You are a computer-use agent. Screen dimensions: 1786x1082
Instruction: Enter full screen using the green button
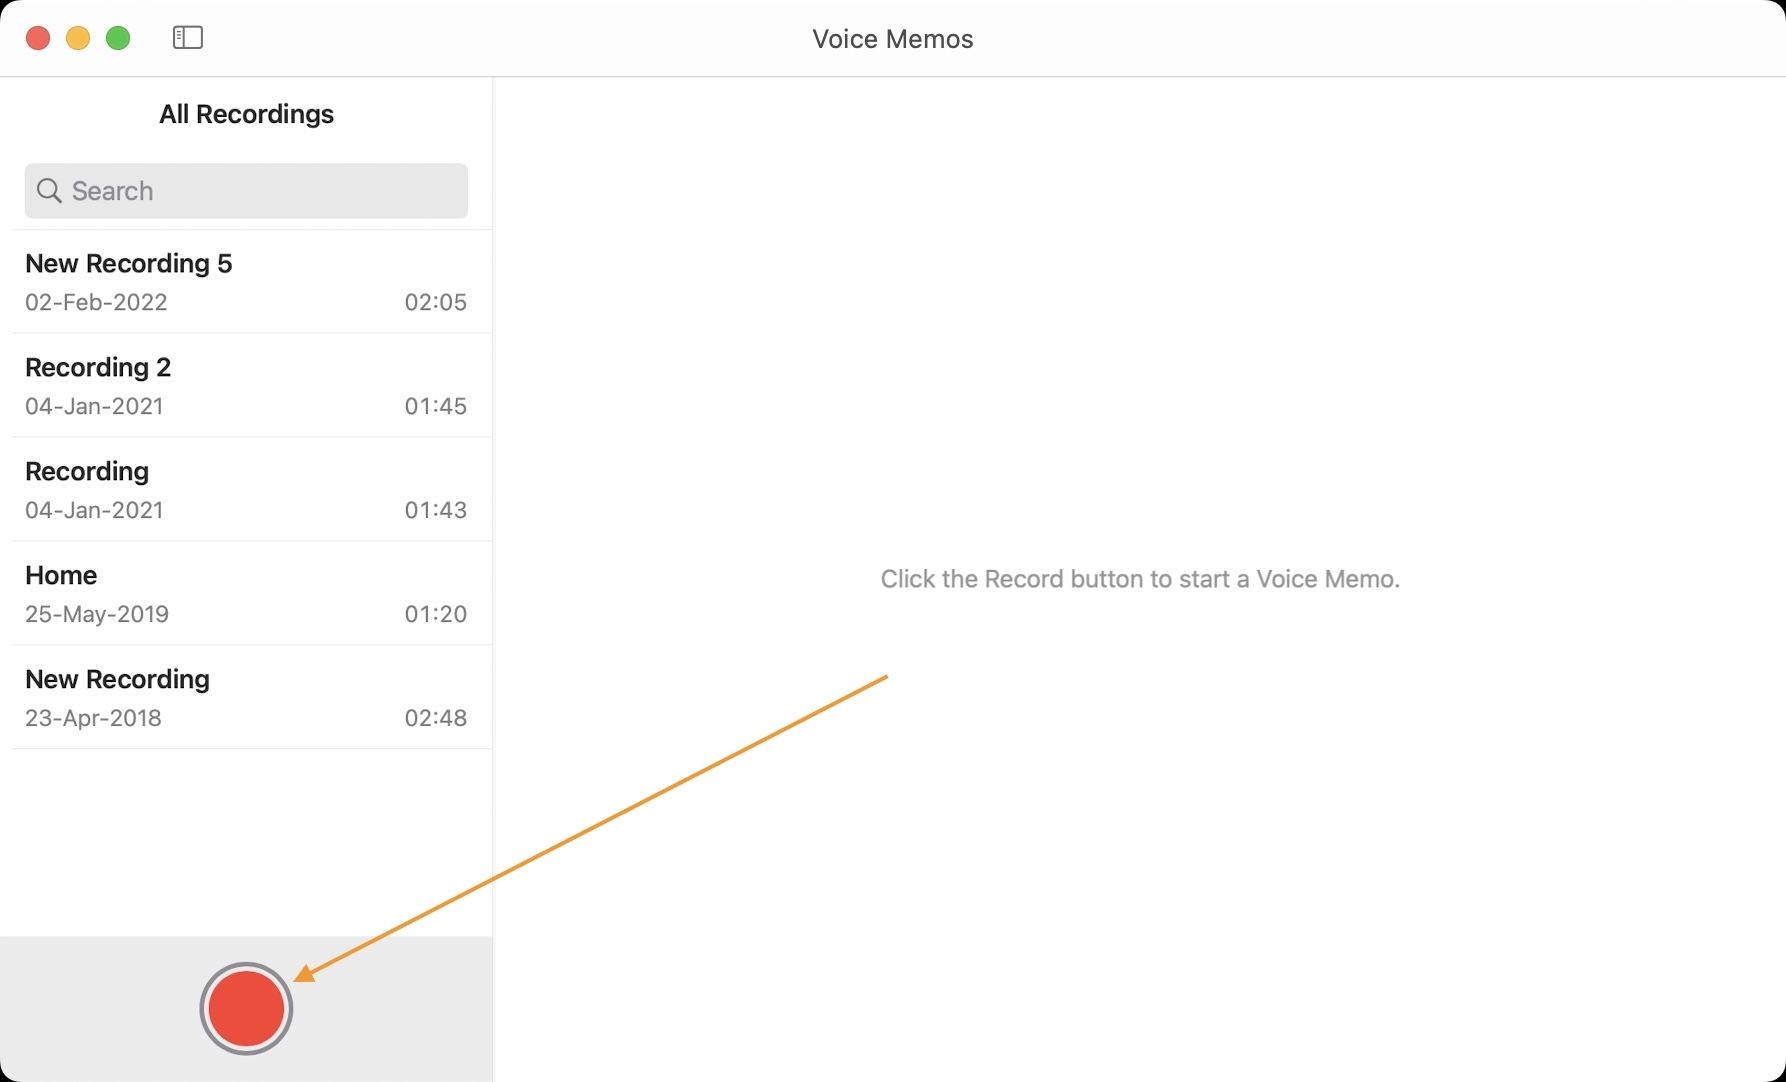(118, 38)
